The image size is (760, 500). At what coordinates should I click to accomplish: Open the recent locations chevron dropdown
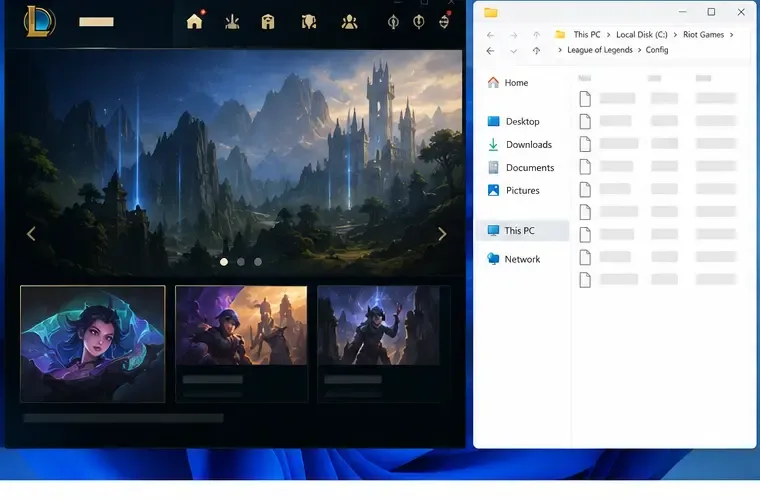(x=514, y=51)
